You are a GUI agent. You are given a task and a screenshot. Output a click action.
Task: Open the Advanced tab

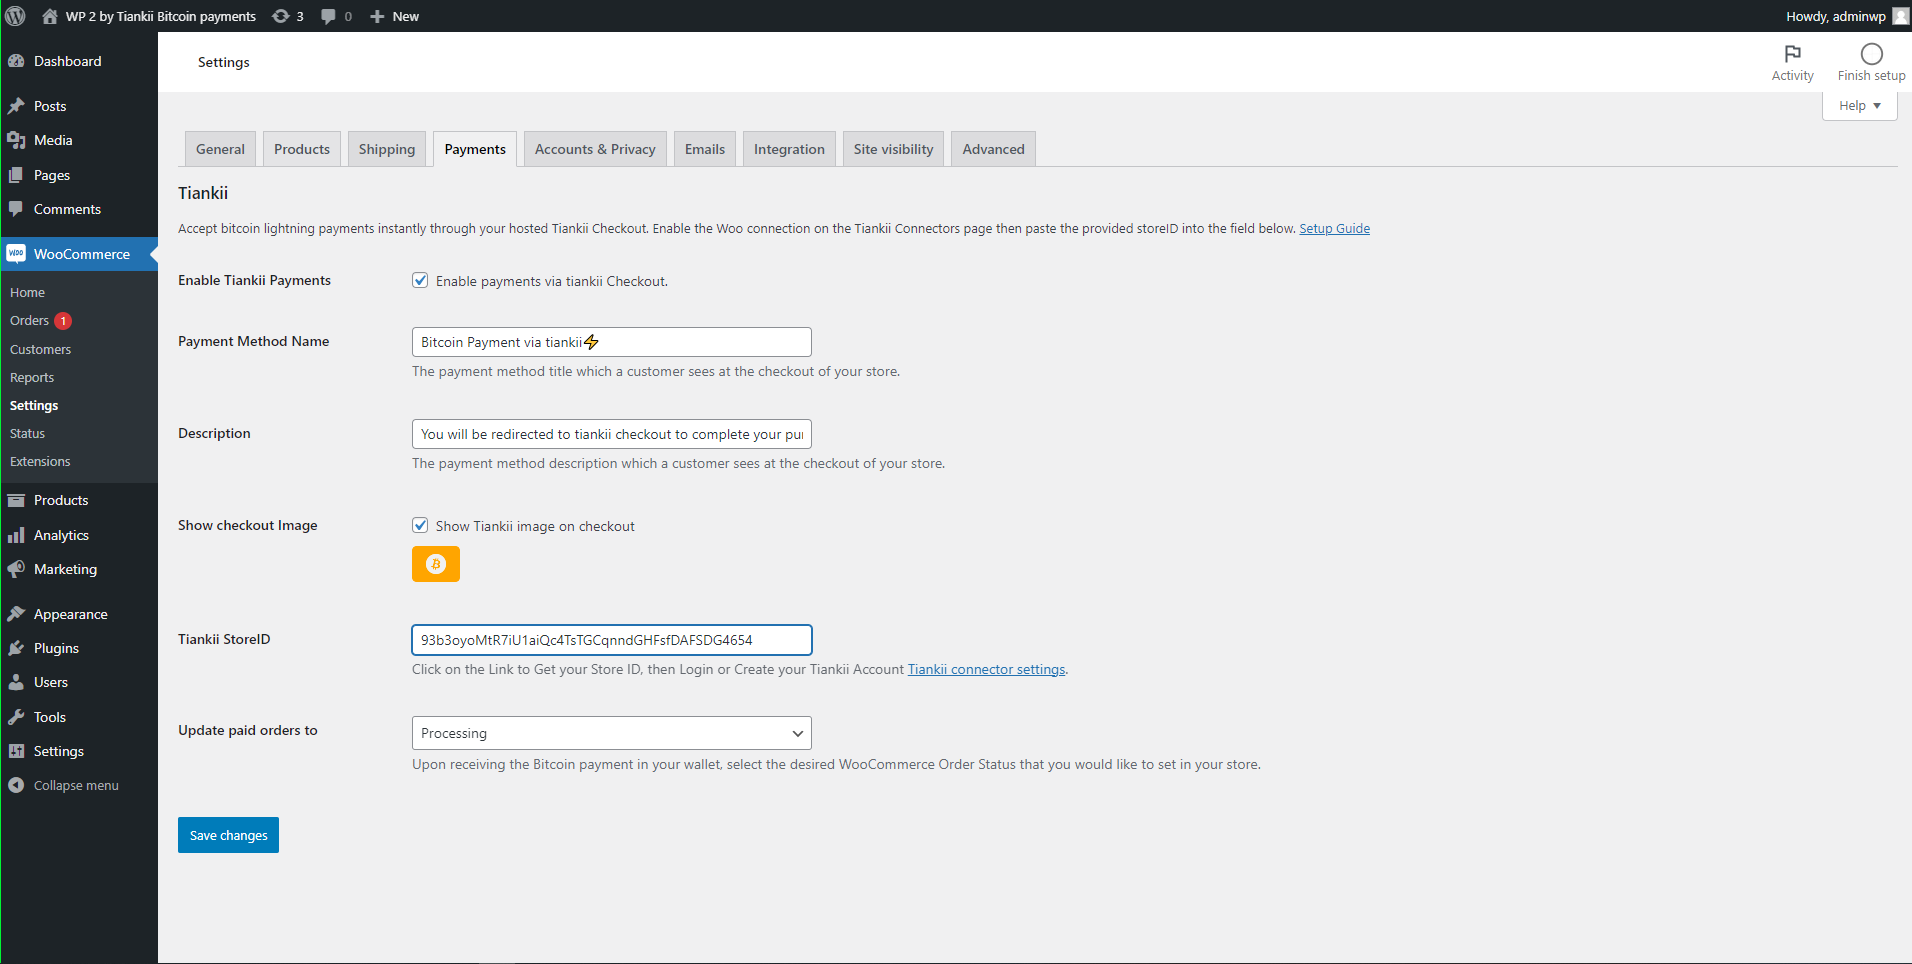(x=993, y=149)
